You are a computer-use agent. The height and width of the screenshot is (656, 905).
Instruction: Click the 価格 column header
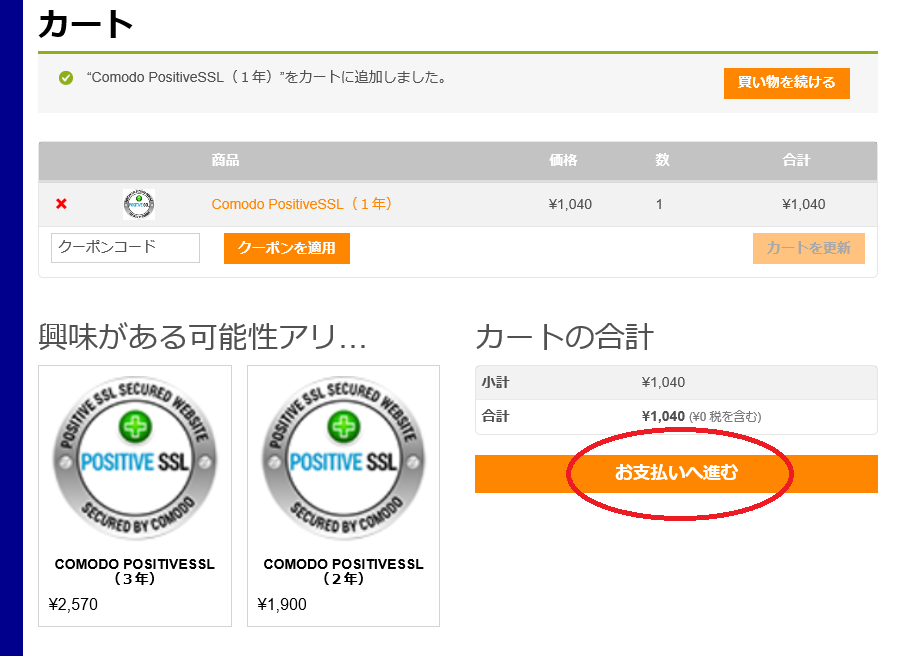pyautogui.click(x=563, y=160)
